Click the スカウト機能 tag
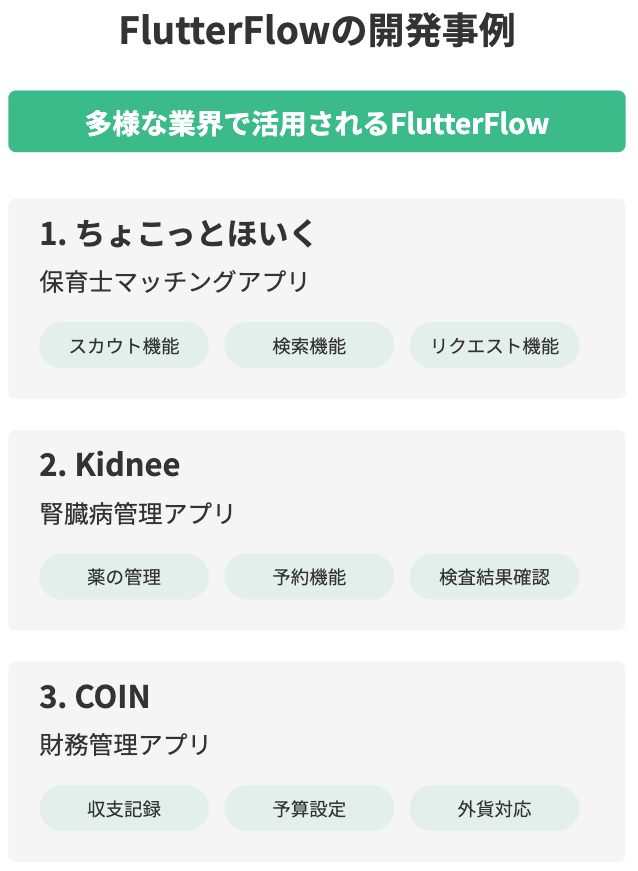 coord(124,345)
